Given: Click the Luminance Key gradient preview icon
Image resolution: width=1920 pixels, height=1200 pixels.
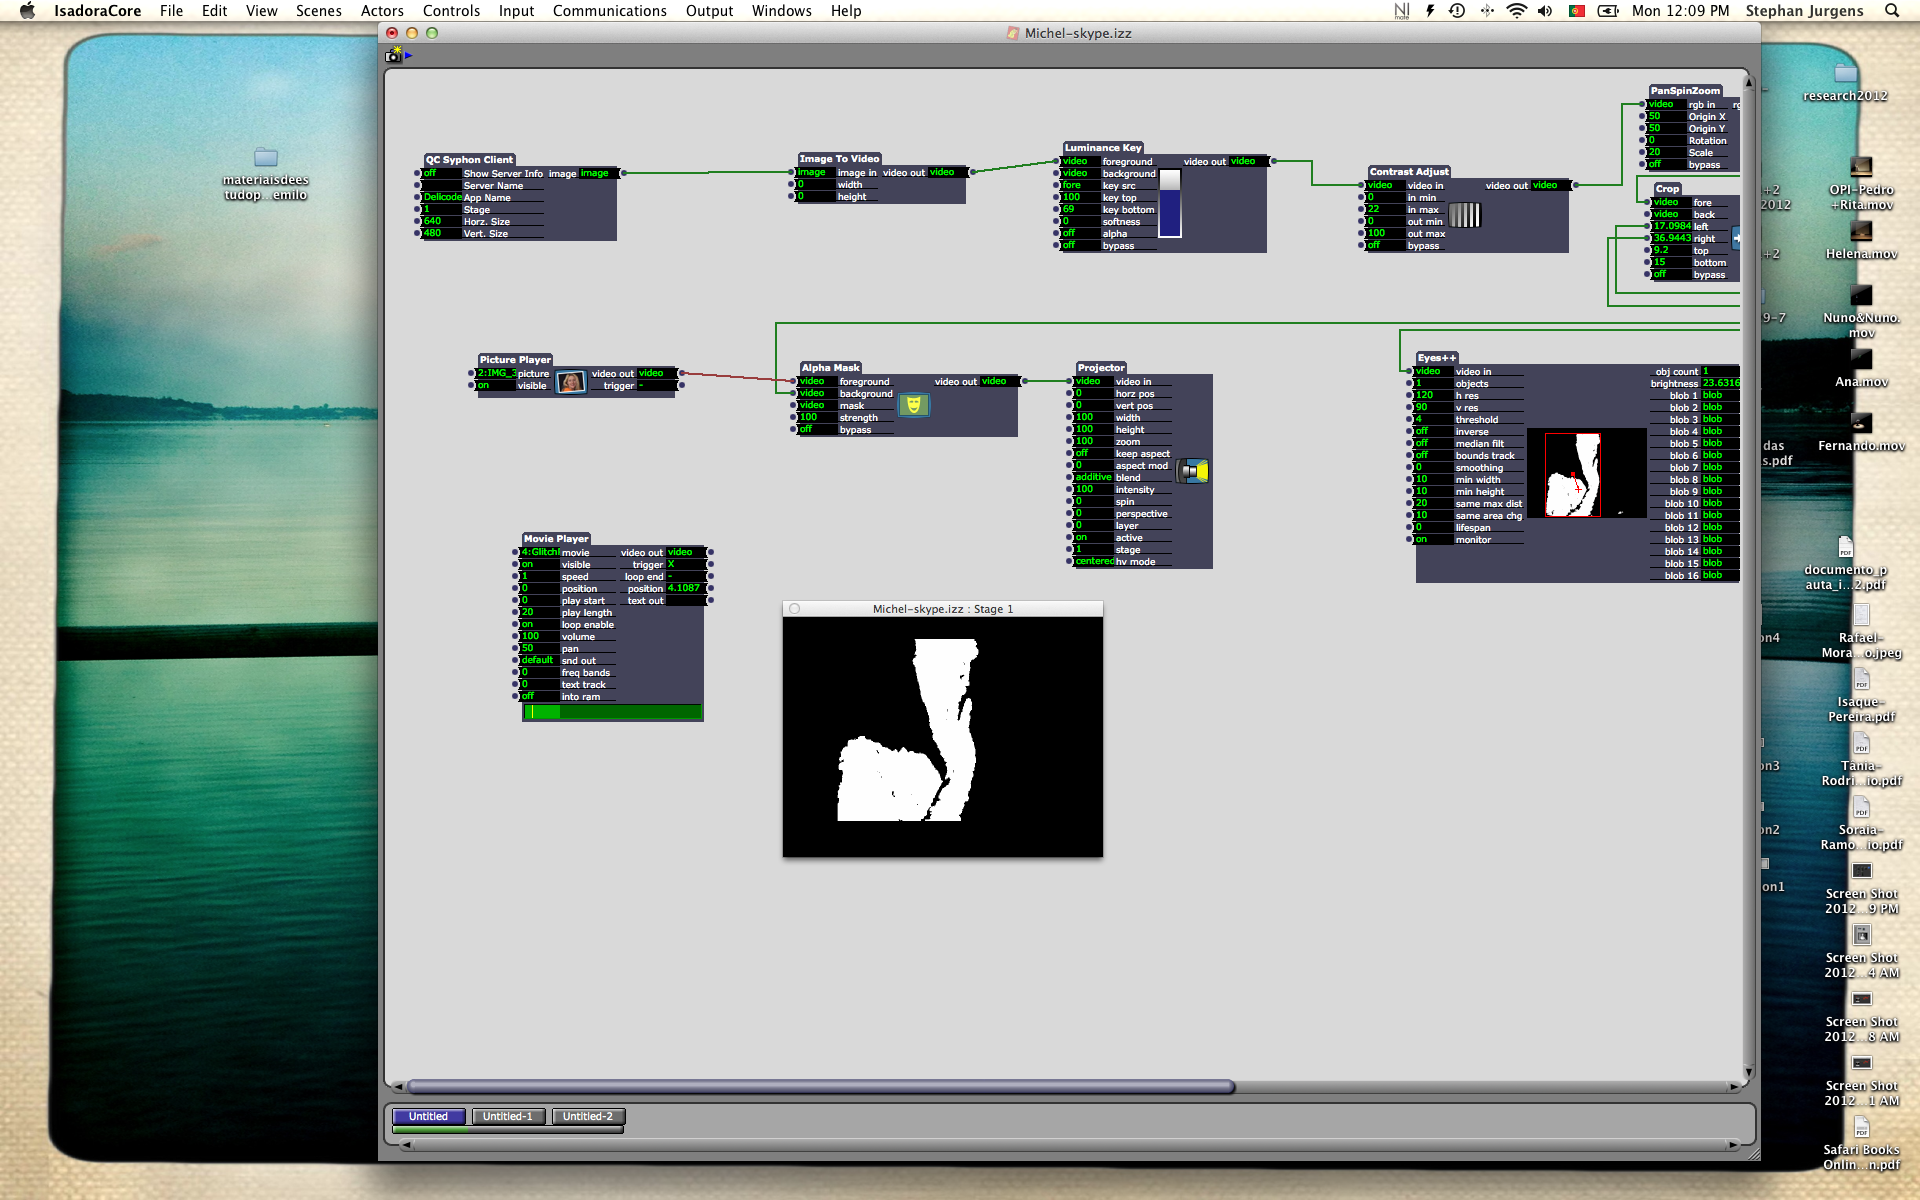Looking at the screenshot, I should click(1170, 203).
